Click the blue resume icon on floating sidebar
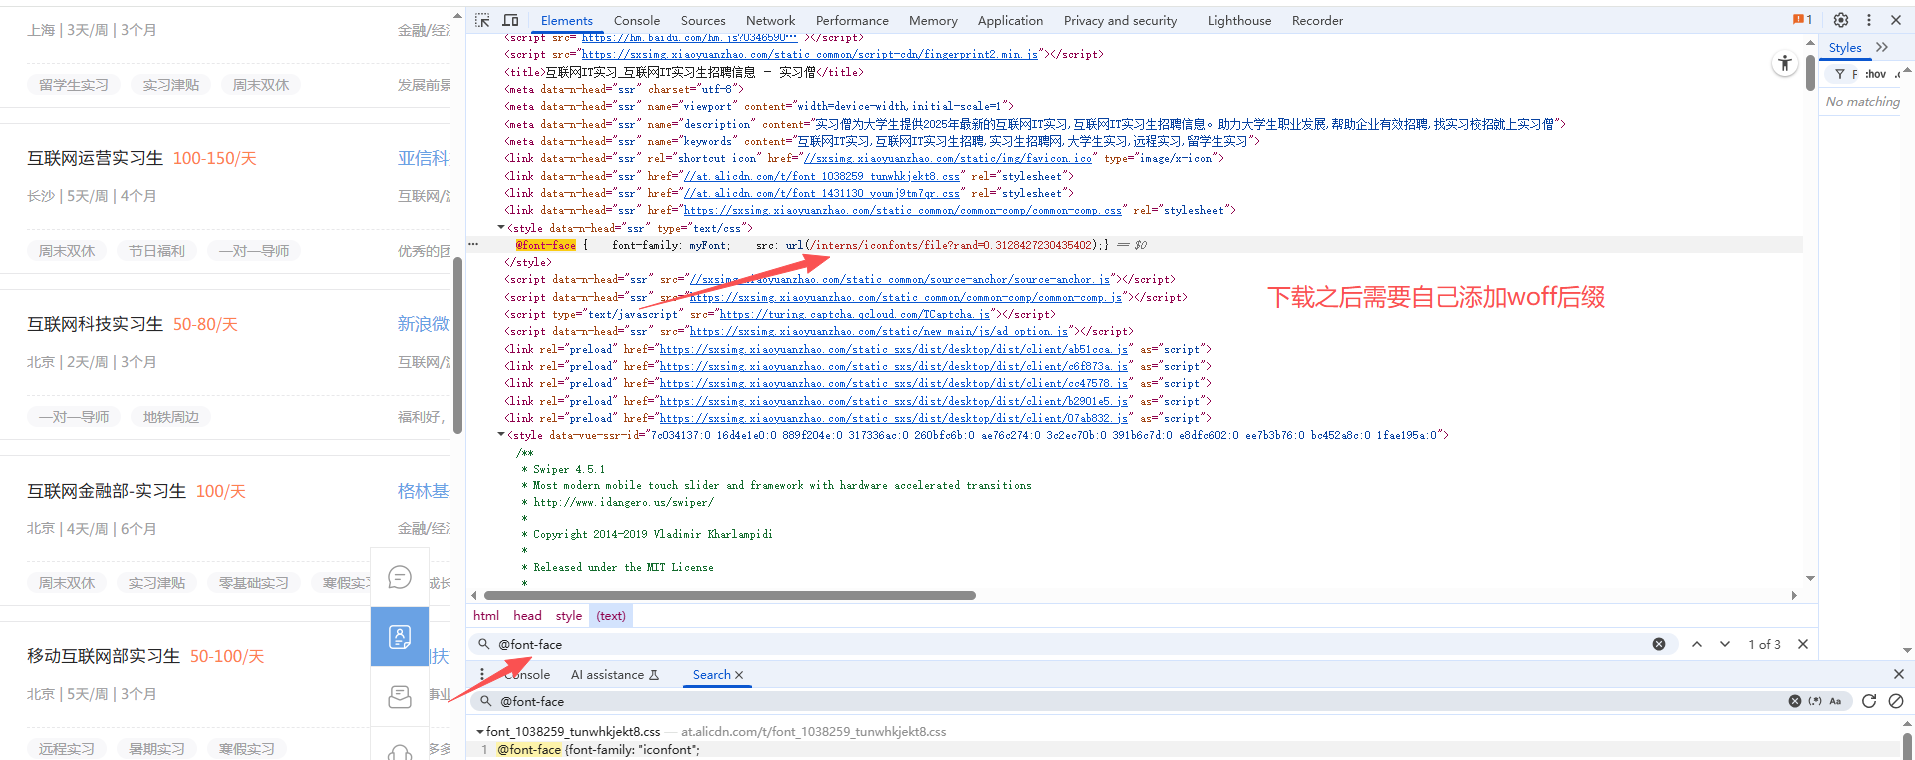 [x=400, y=637]
